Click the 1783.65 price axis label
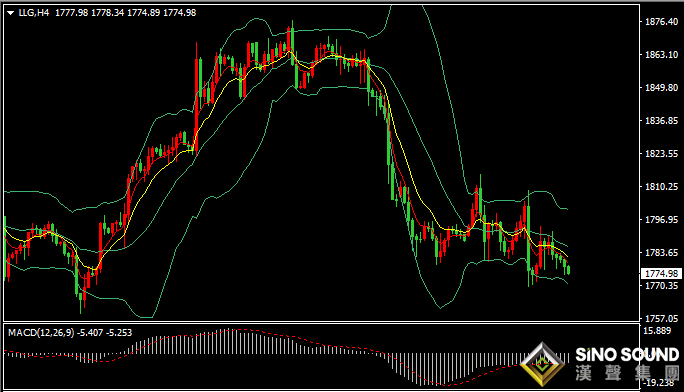The width and height of the screenshot is (684, 392). [662, 252]
